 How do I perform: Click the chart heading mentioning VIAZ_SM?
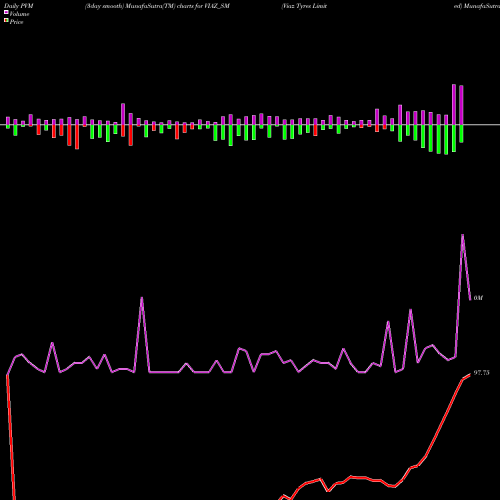[x=157, y=6]
